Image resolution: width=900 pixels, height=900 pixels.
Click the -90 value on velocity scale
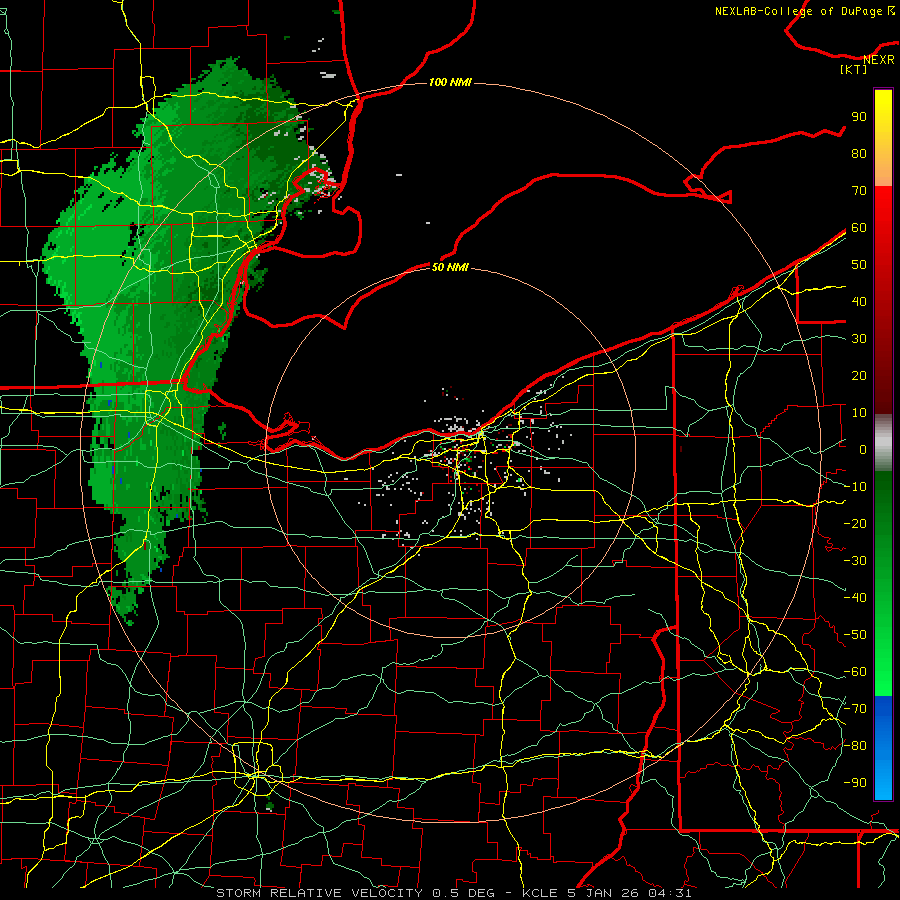(x=855, y=783)
